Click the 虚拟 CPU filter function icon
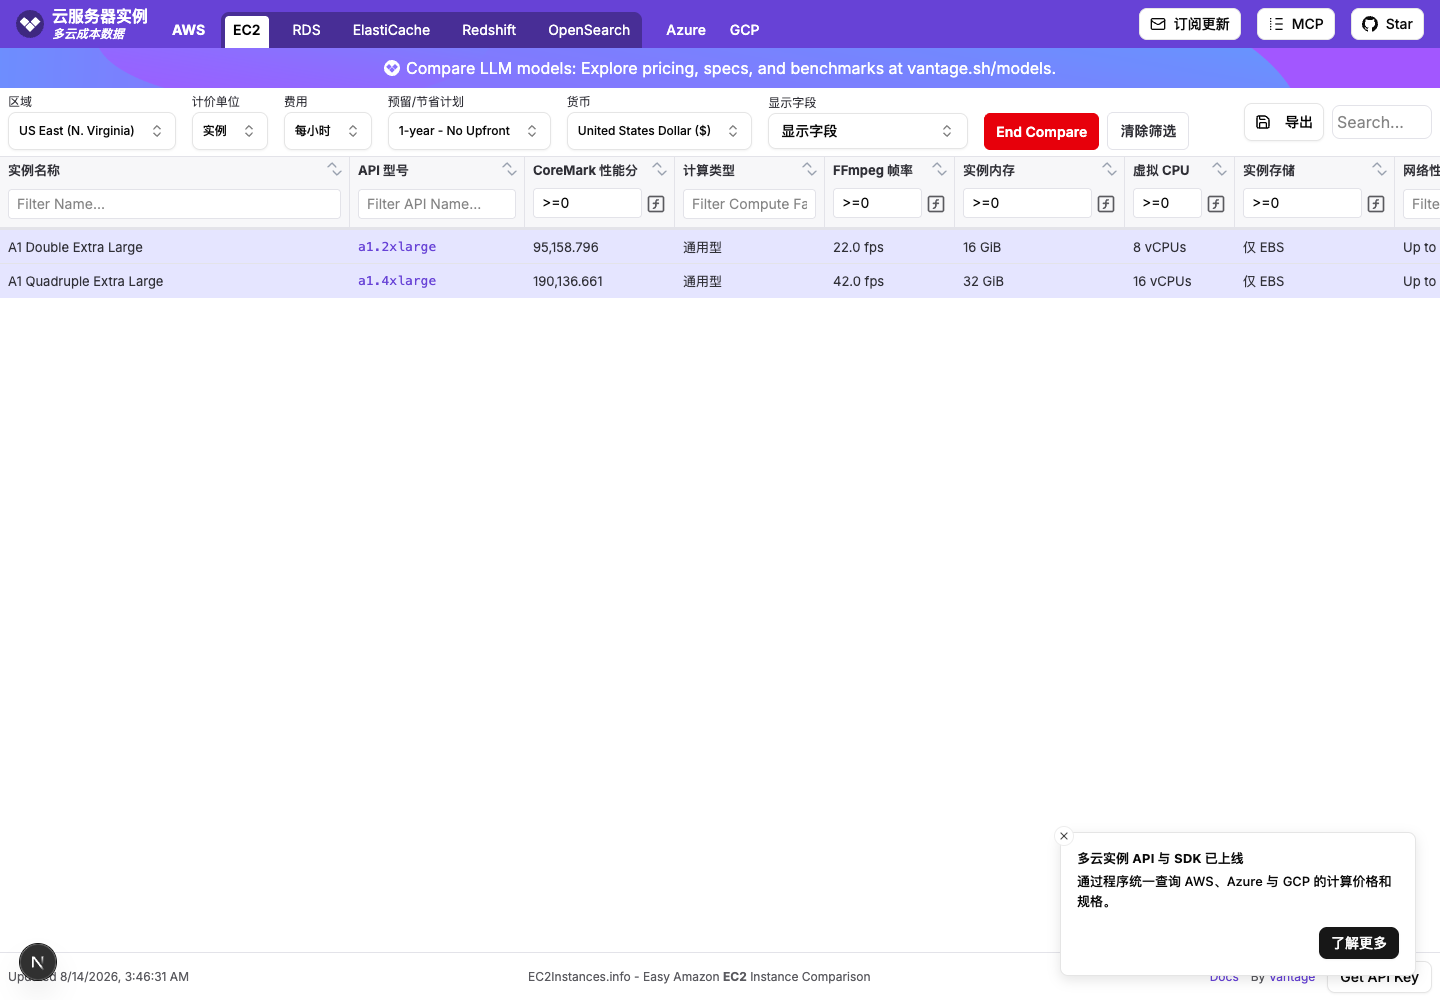1440x1000 pixels. [x=1216, y=204]
